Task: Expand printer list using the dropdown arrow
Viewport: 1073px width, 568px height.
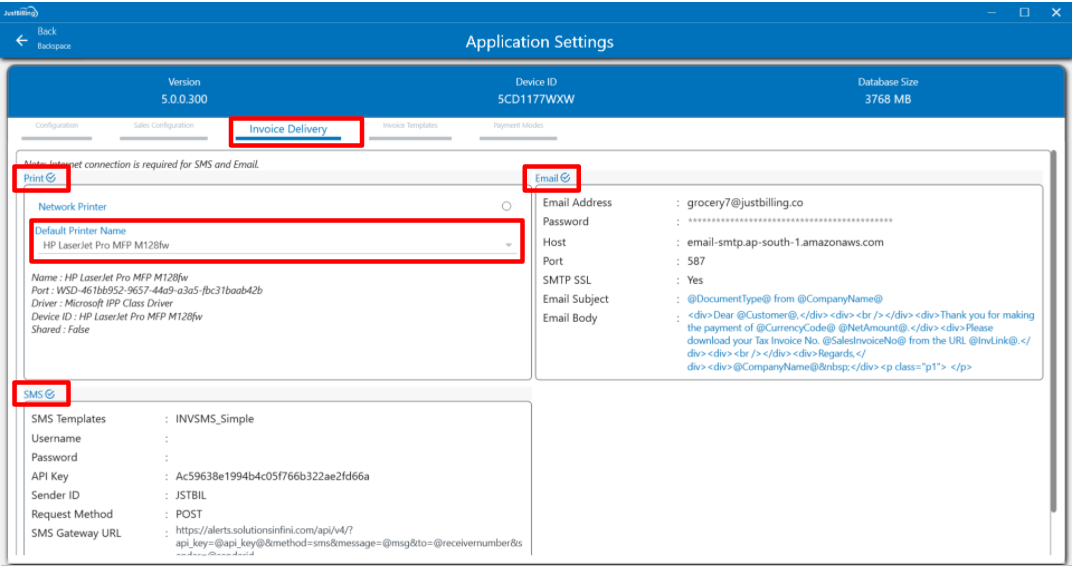Action: click(508, 245)
